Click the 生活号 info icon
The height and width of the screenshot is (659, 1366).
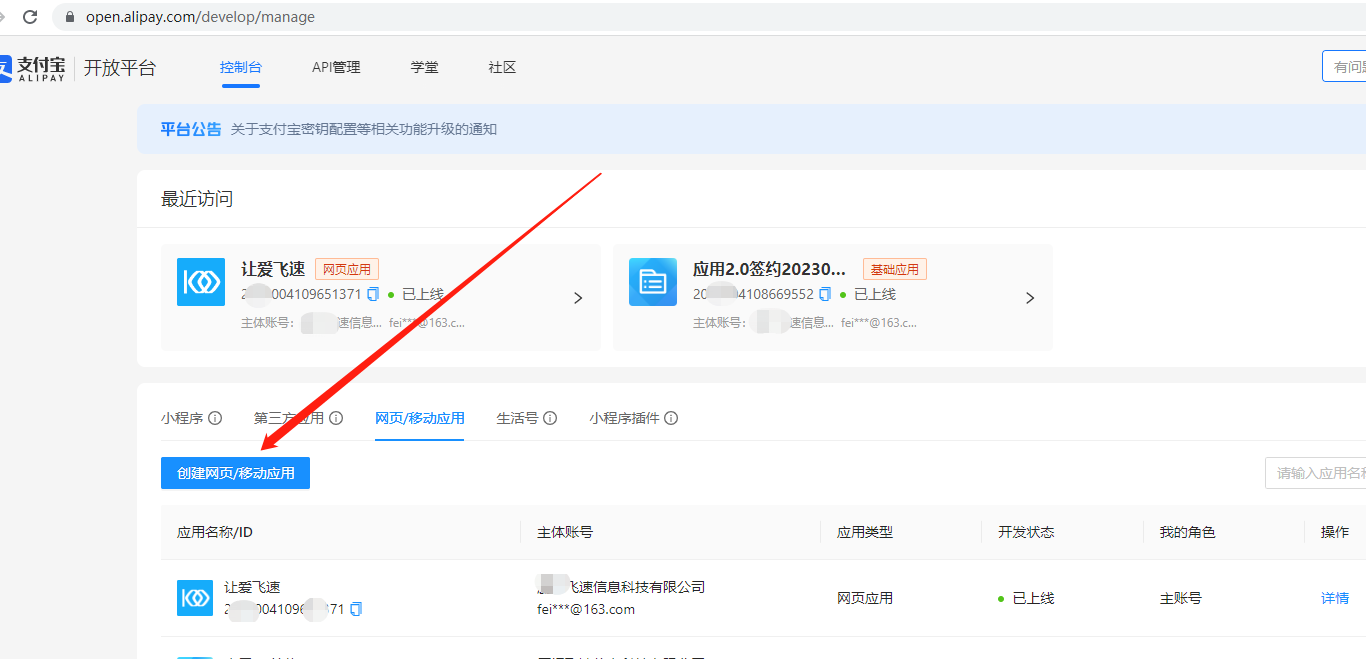(x=550, y=418)
